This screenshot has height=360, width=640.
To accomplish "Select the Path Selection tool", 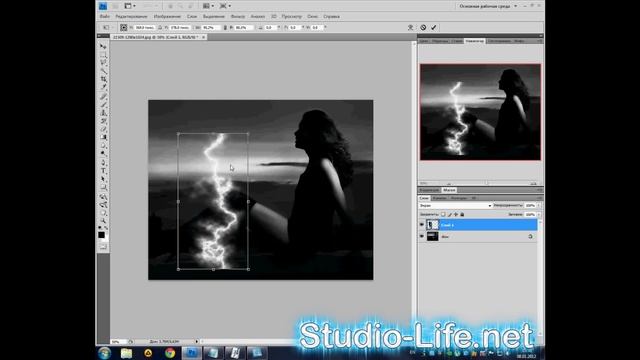I will 103,179.
